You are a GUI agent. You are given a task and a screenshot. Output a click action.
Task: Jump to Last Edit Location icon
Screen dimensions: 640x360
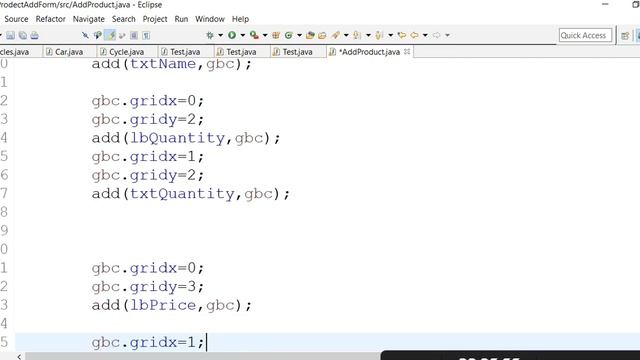coord(402,36)
